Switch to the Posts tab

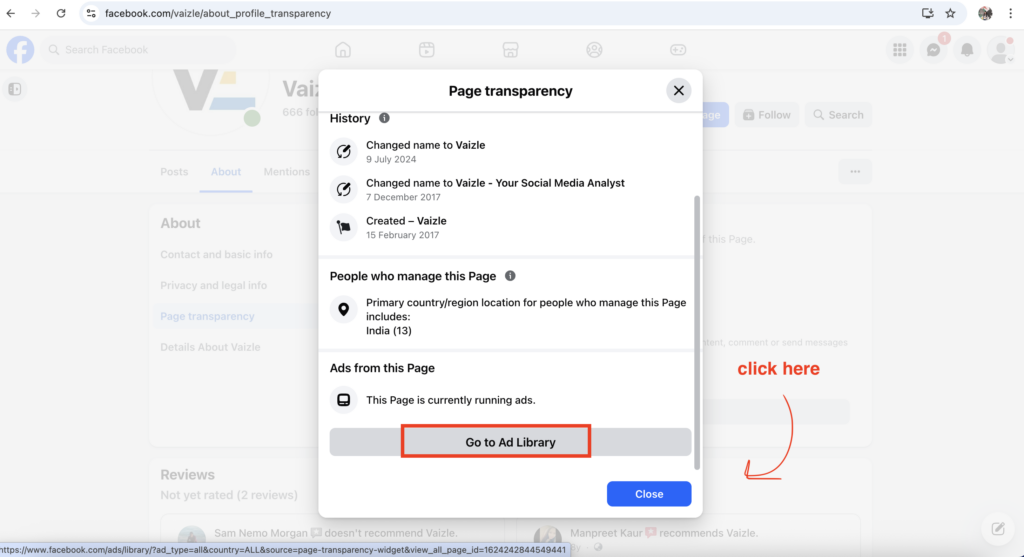tap(174, 172)
